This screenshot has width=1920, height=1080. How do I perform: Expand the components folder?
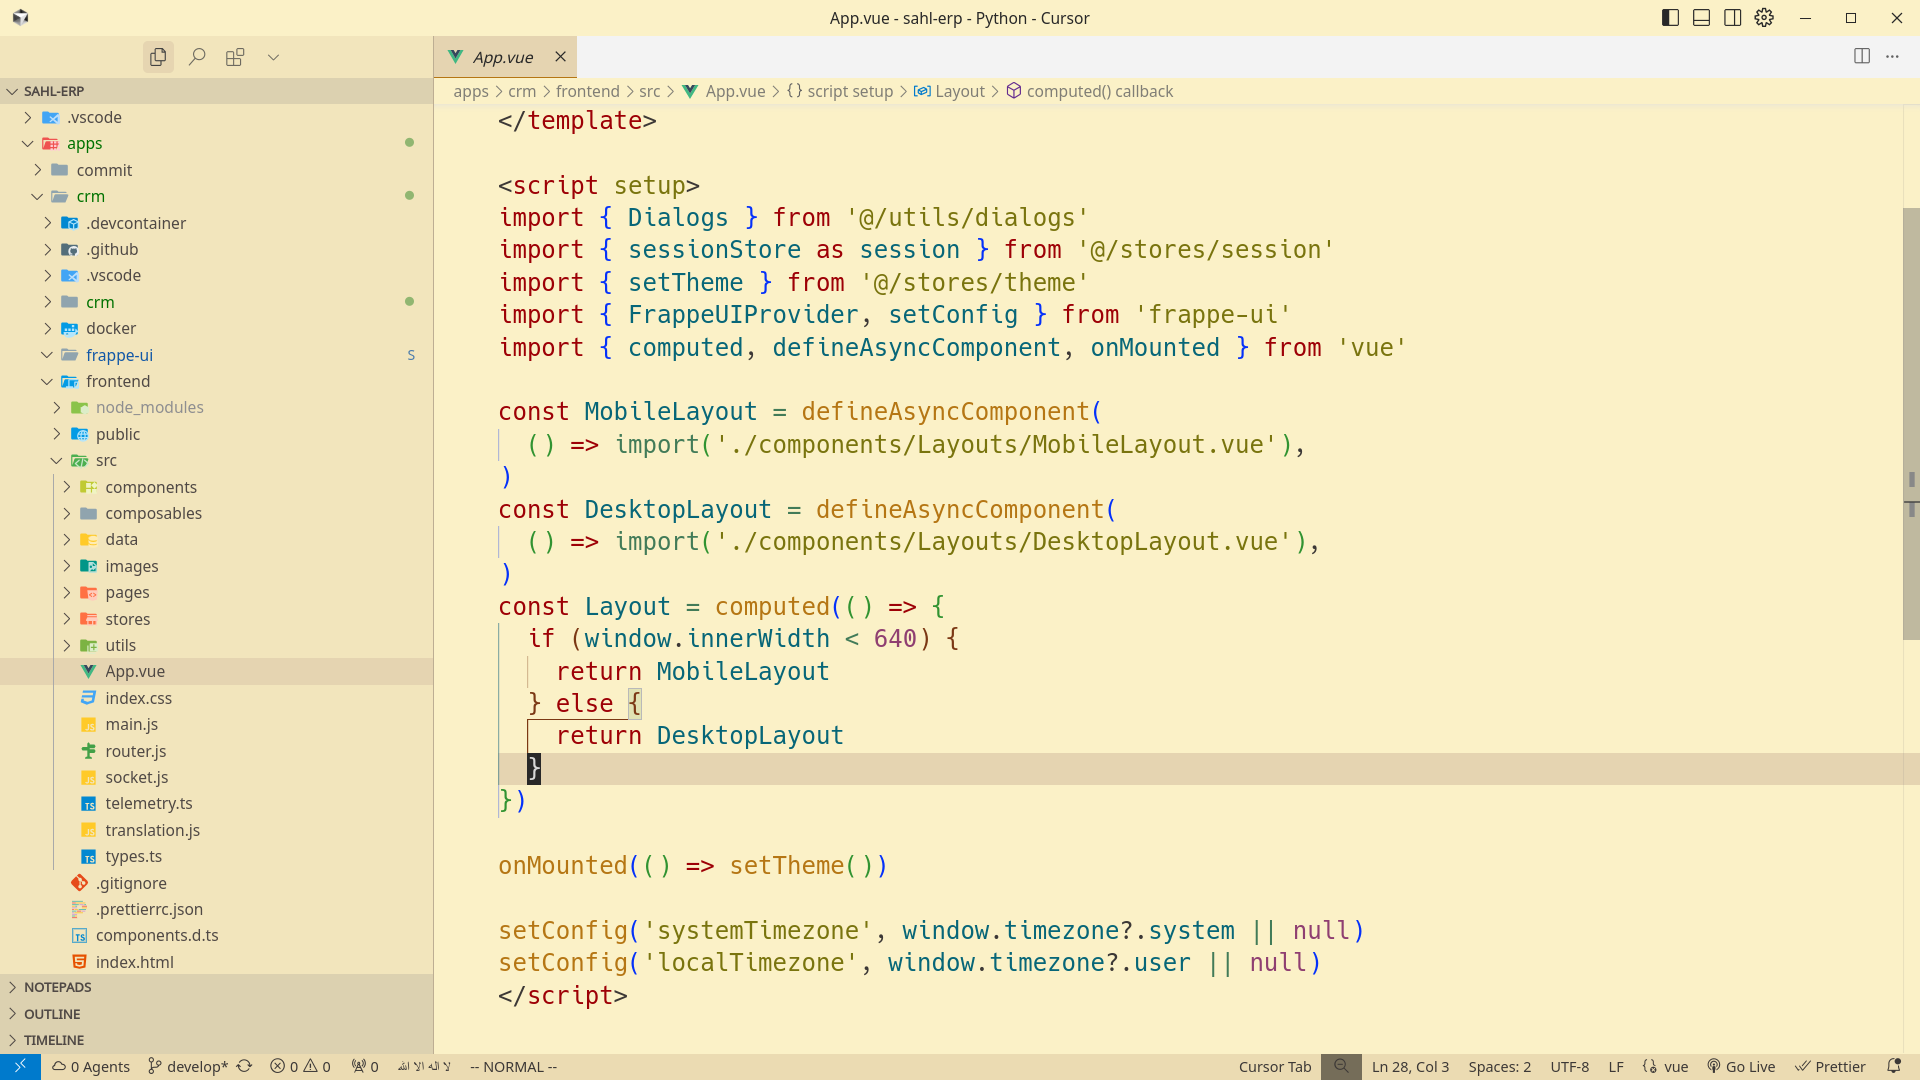(150, 487)
